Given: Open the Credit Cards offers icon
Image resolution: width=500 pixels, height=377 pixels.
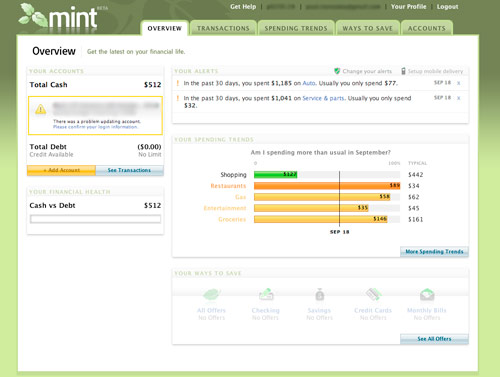Looking at the screenshot, I should pyautogui.click(x=373, y=294).
